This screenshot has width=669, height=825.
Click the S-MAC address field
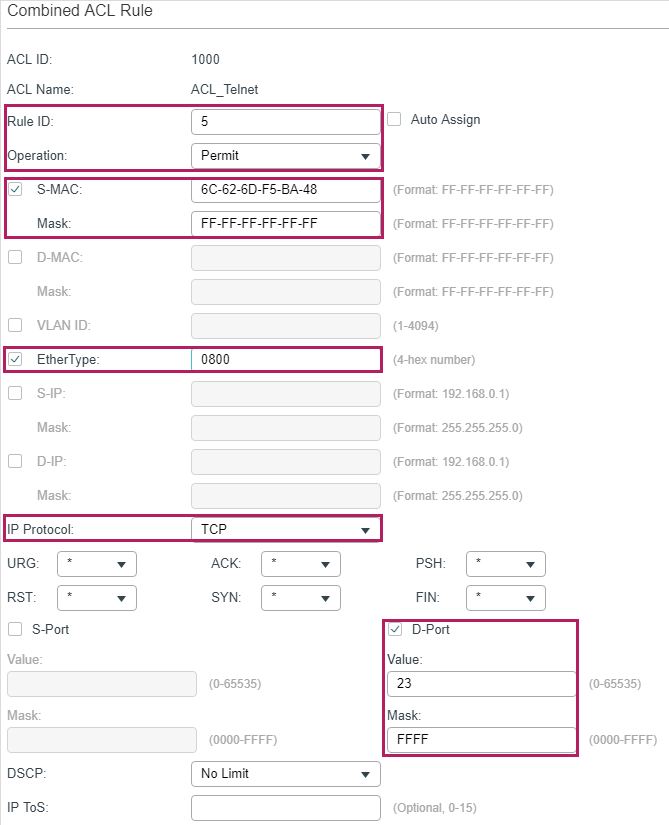tap(285, 190)
